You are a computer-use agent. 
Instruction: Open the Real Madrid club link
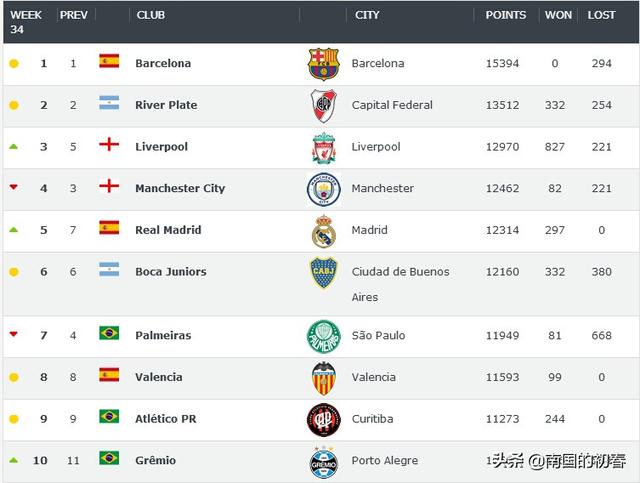click(x=168, y=230)
